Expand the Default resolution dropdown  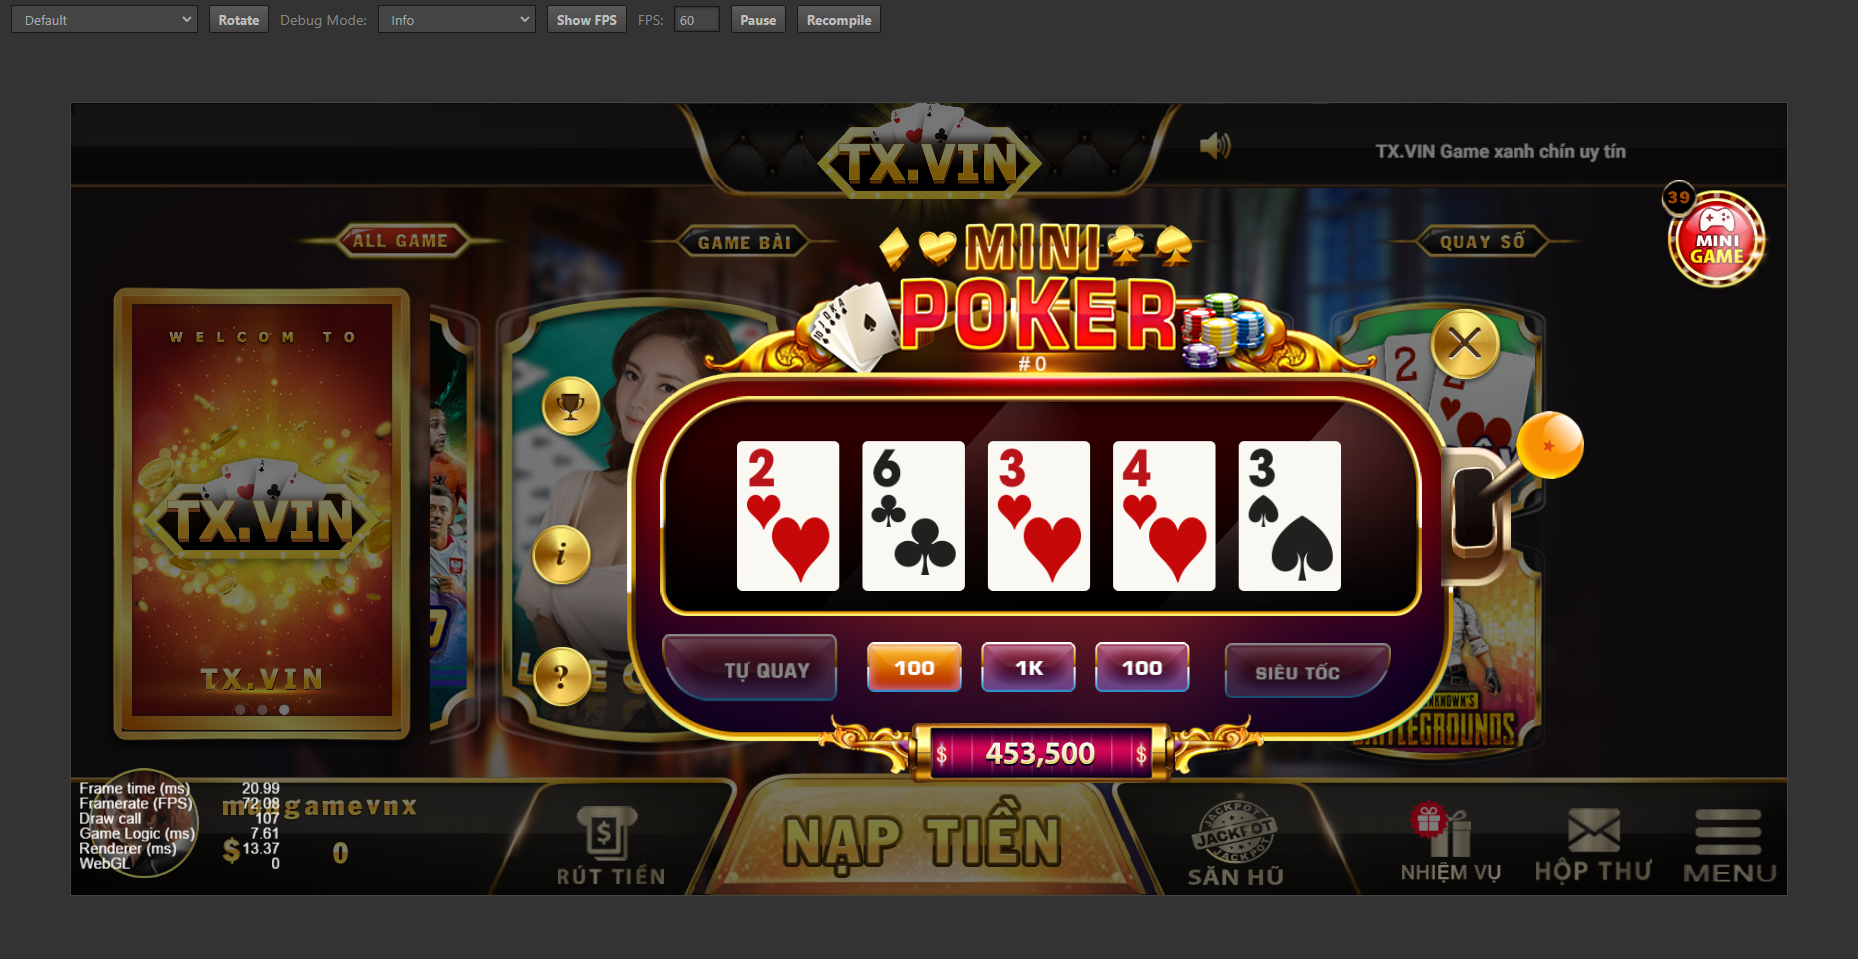[x=104, y=20]
